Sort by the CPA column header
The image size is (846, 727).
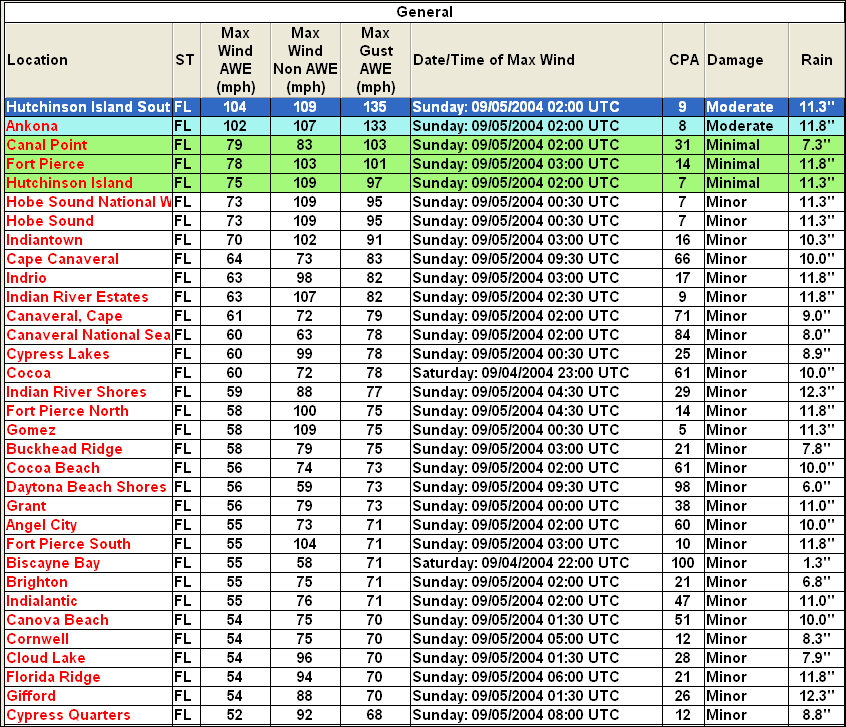(x=684, y=60)
